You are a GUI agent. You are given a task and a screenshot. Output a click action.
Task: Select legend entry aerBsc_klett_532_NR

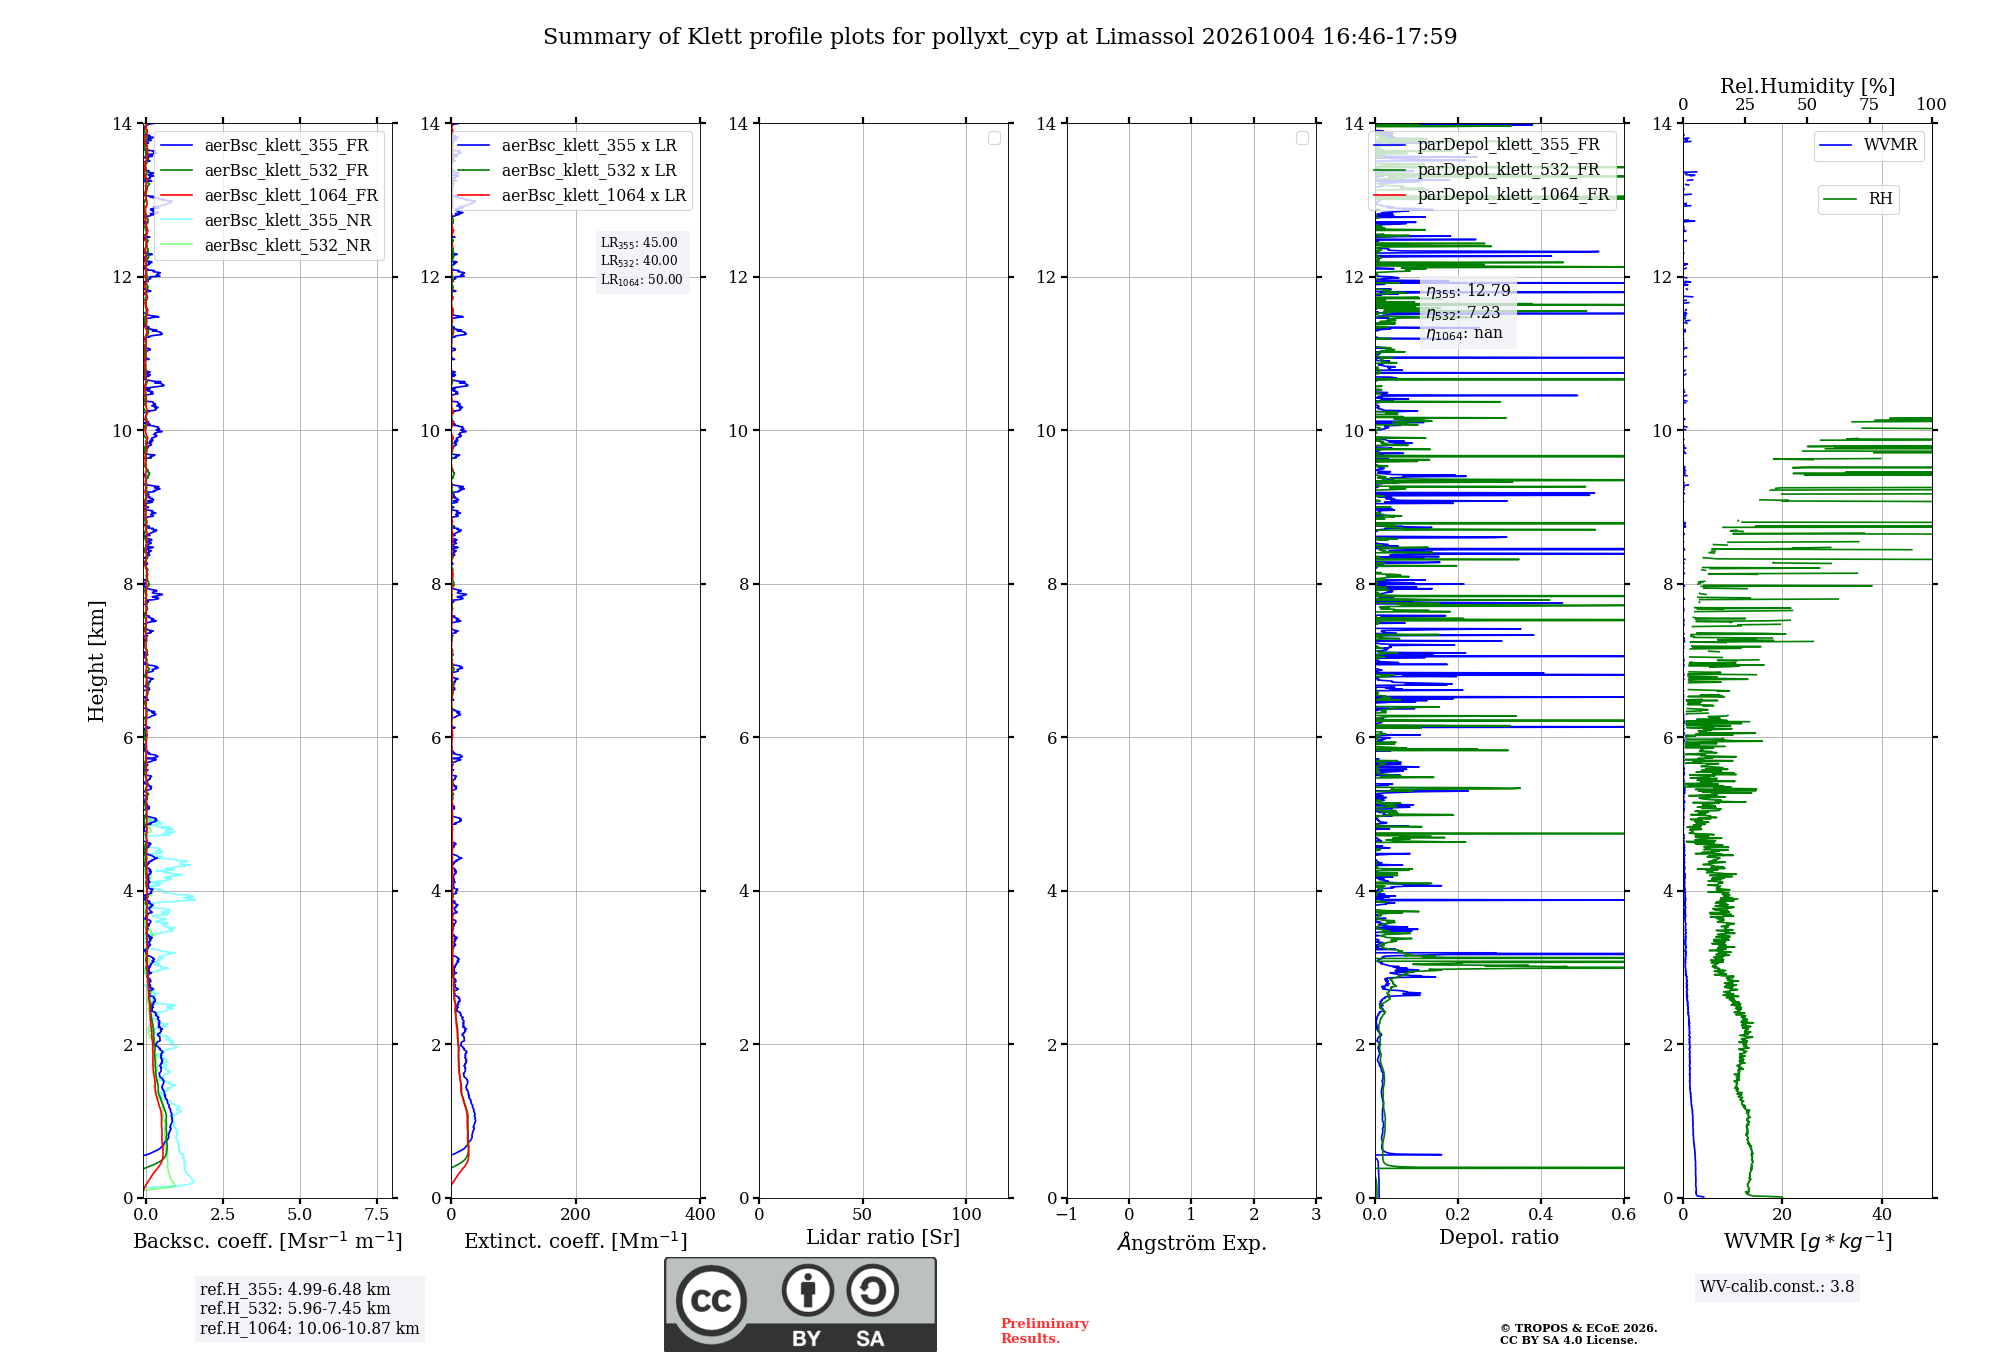[266, 246]
